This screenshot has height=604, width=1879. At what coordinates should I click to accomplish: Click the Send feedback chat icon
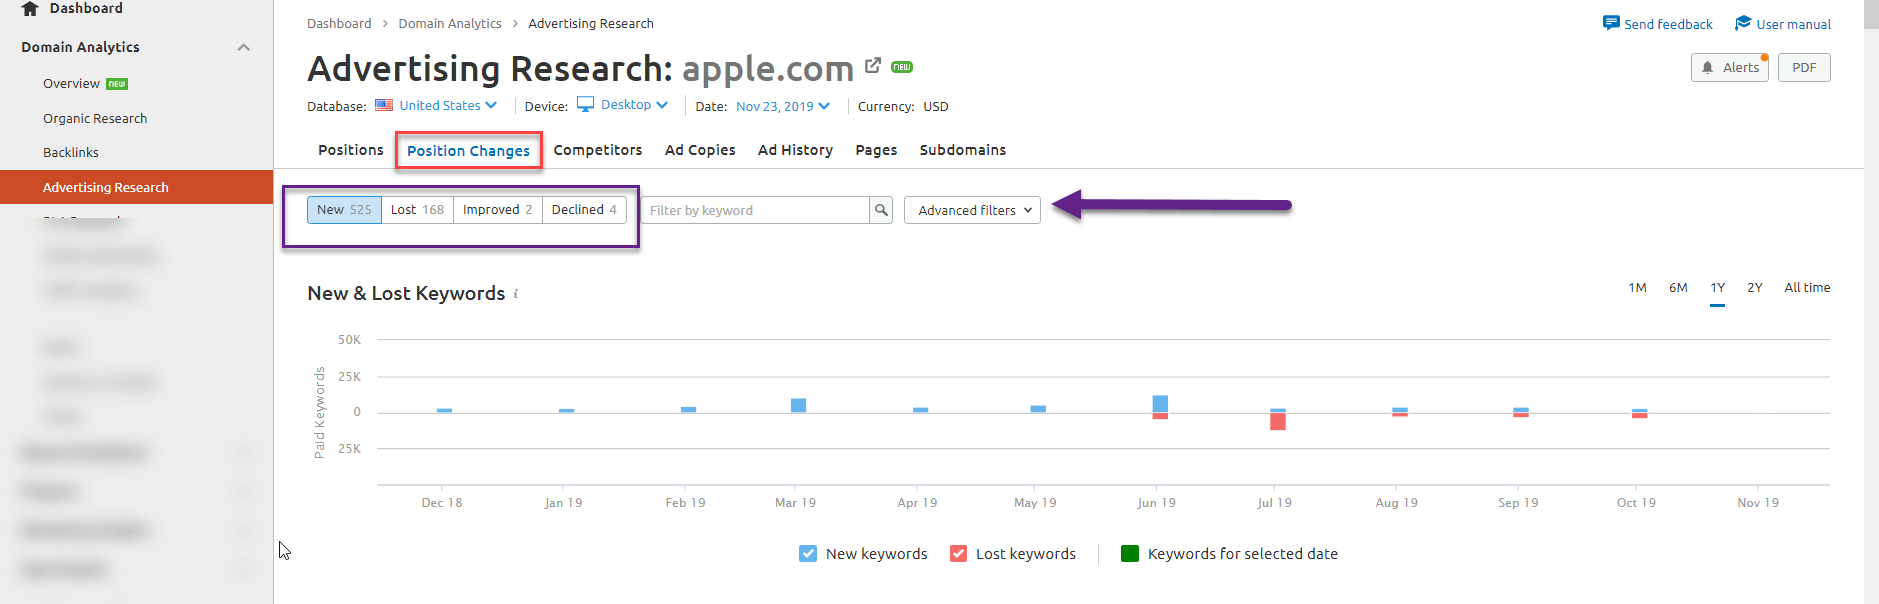[1611, 23]
